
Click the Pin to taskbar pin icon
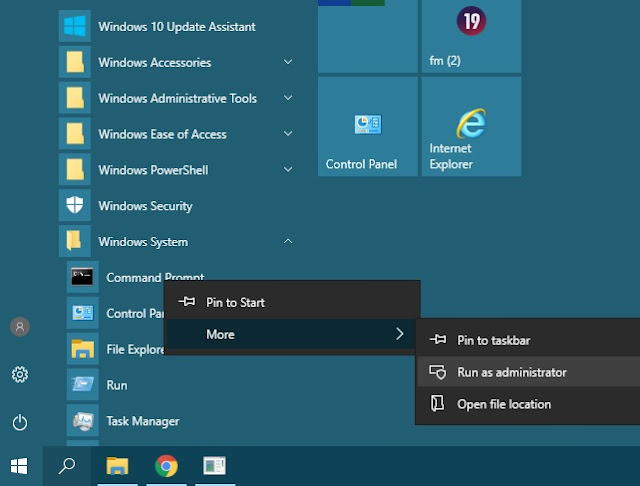438,339
